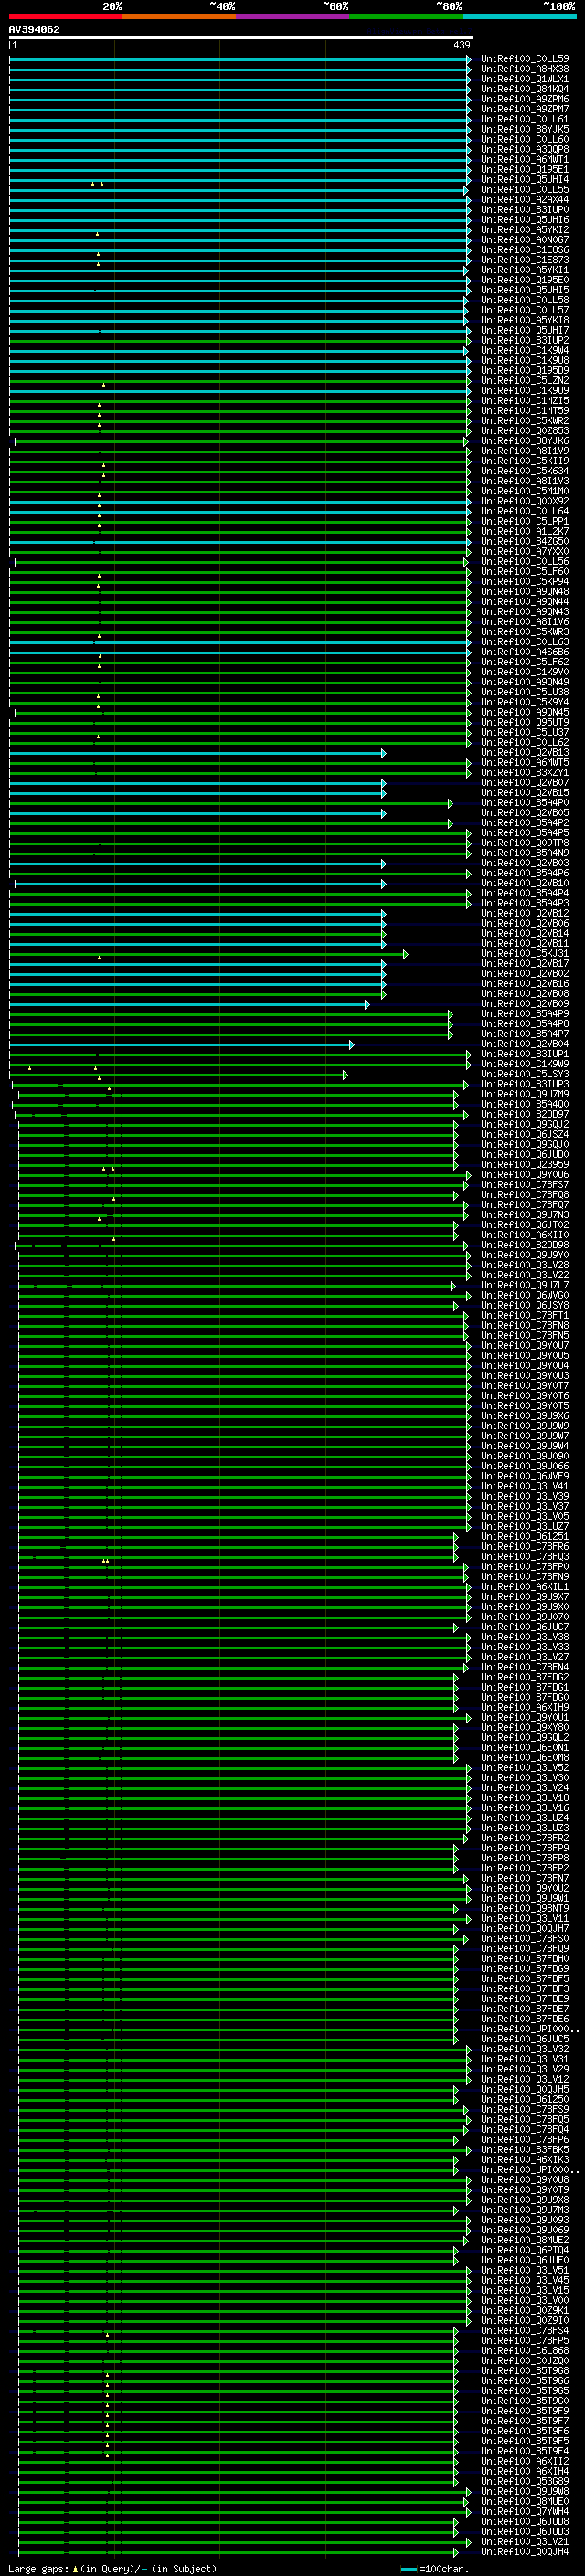Select the UniRef100_Q2VB04 label
This screenshot has width=585, height=2576.
point(525,1044)
